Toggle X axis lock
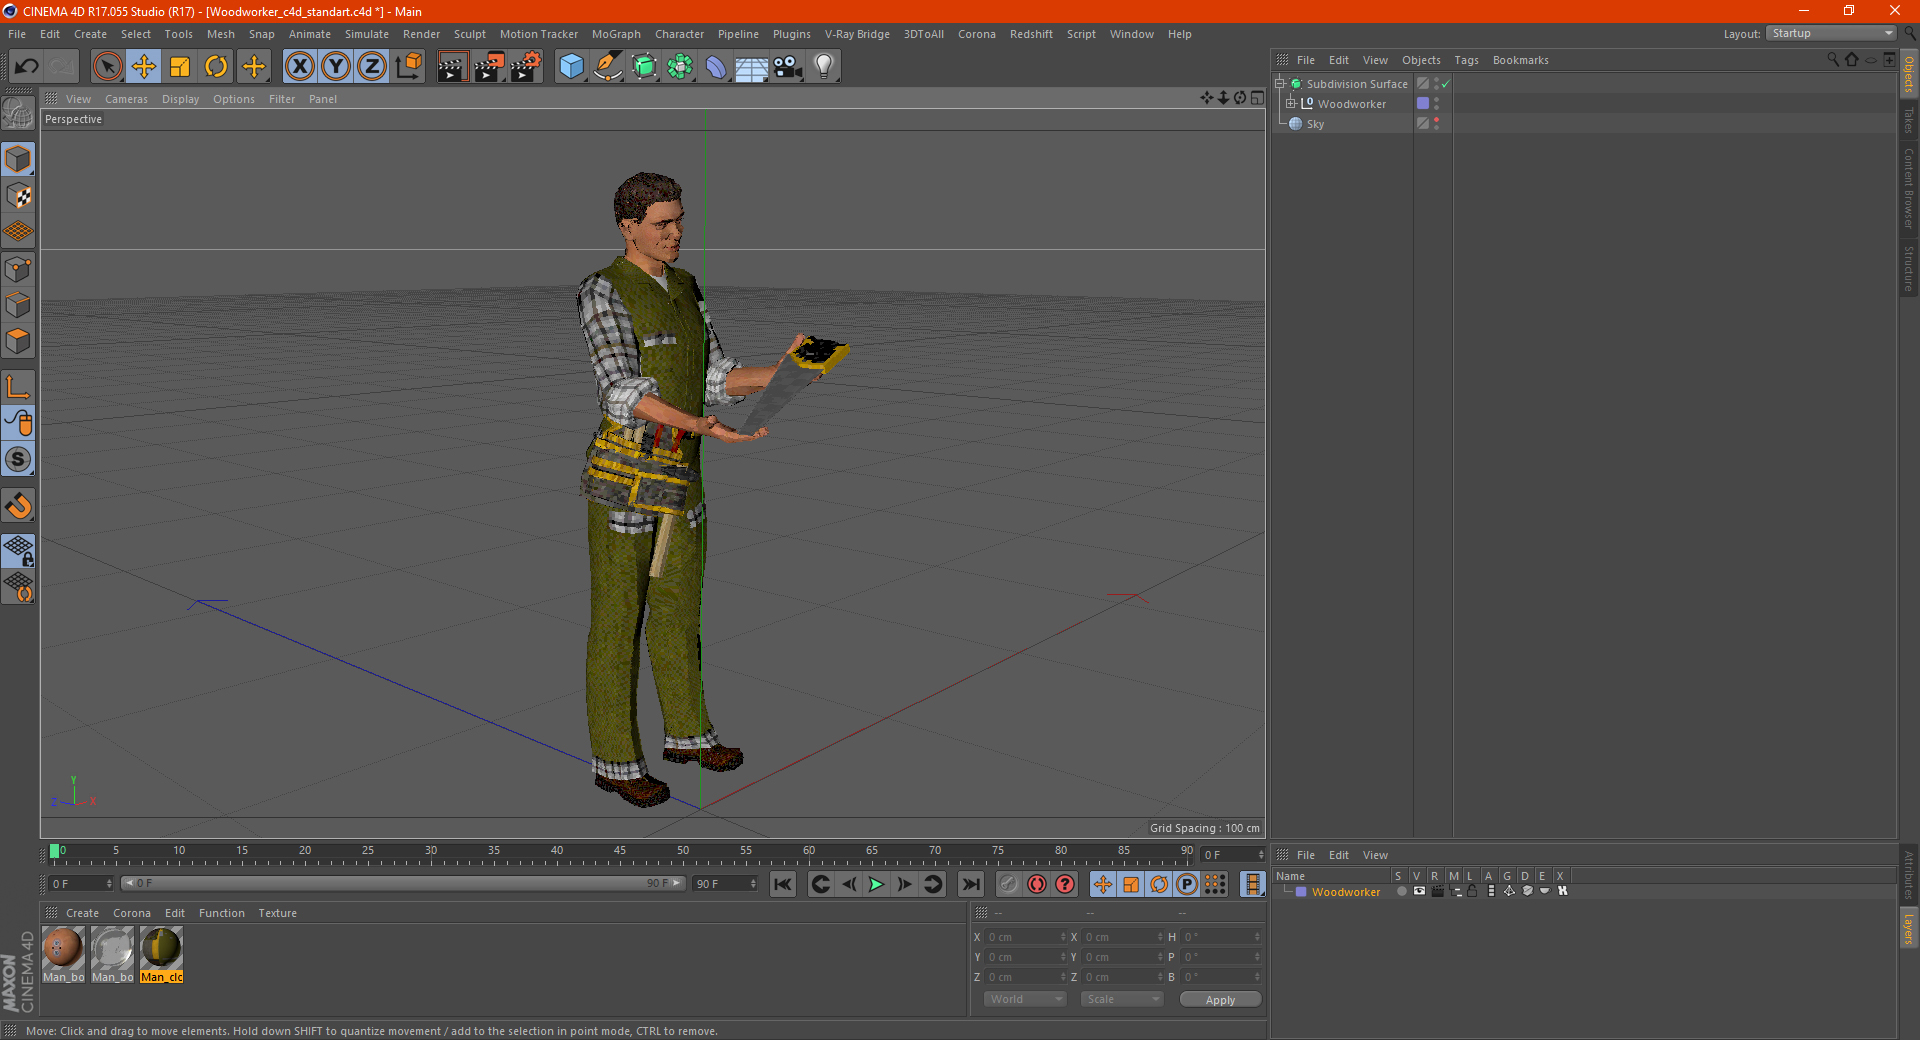This screenshot has width=1920, height=1040. [299, 67]
